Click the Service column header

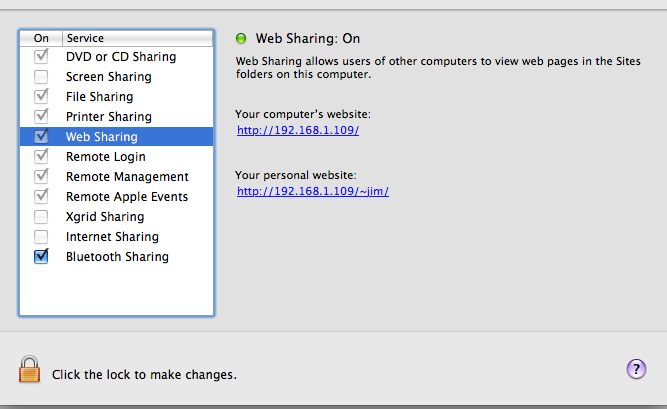137,38
